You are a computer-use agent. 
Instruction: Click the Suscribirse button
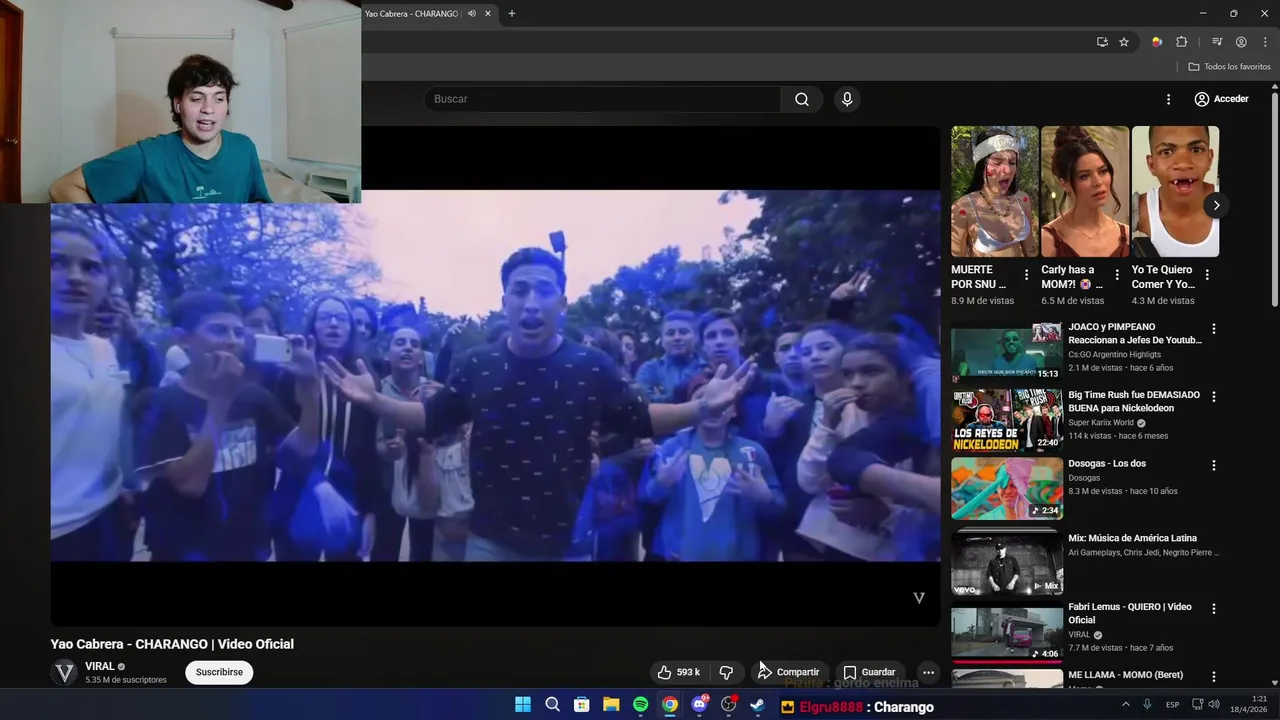pos(219,672)
